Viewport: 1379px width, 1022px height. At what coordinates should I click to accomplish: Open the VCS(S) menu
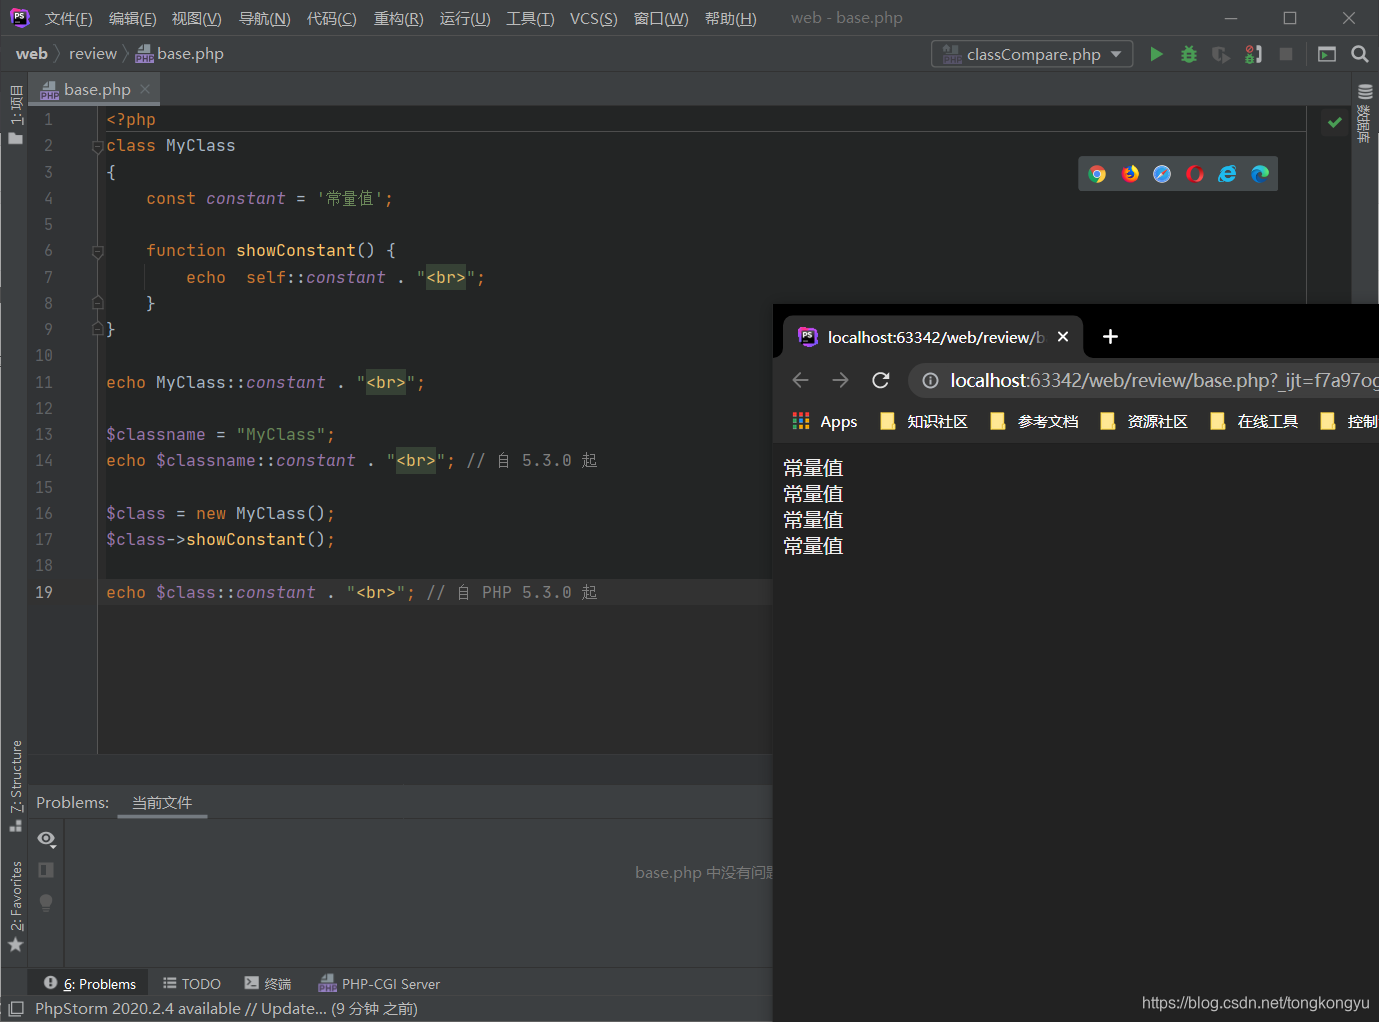[x=593, y=19]
